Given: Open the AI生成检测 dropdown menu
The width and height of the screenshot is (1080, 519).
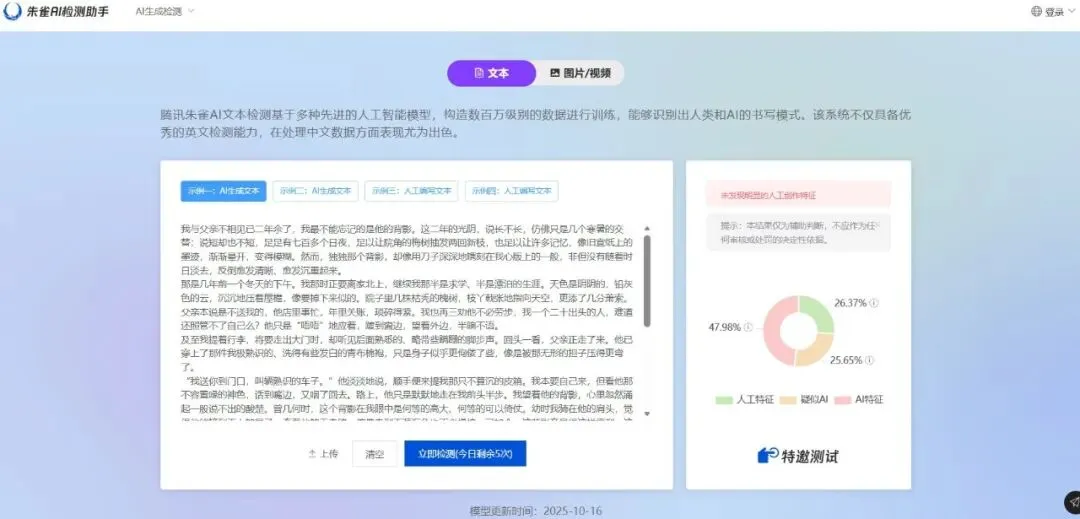Looking at the screenshot, I should tap(165, 12).
